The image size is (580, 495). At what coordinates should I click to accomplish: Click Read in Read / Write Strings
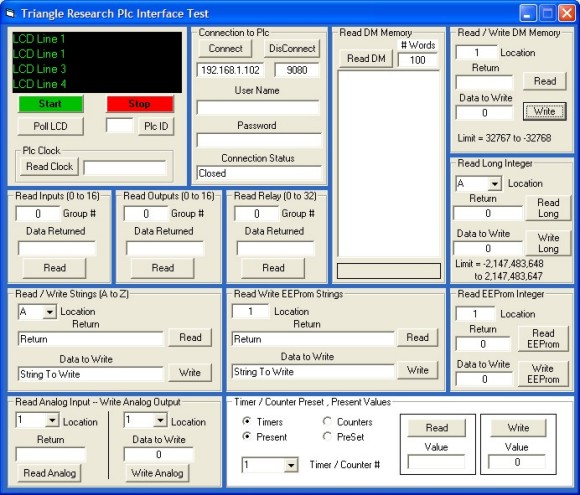click(x=190, y=337)
